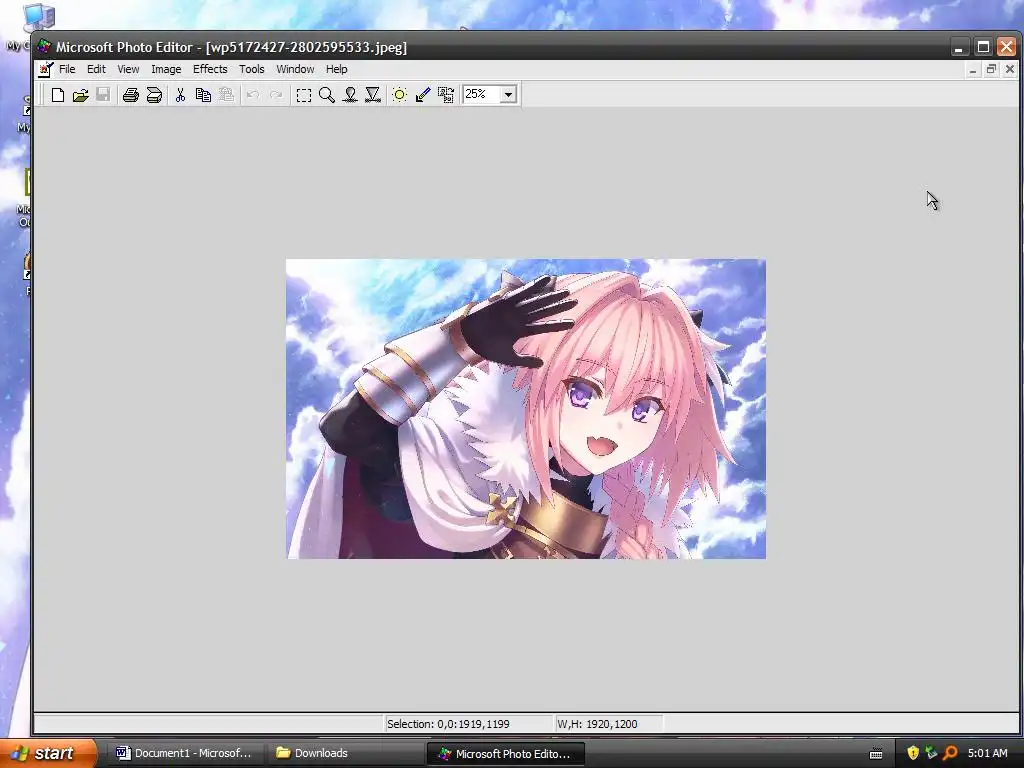Pick the magnifying glass Zoom tool

327,95
